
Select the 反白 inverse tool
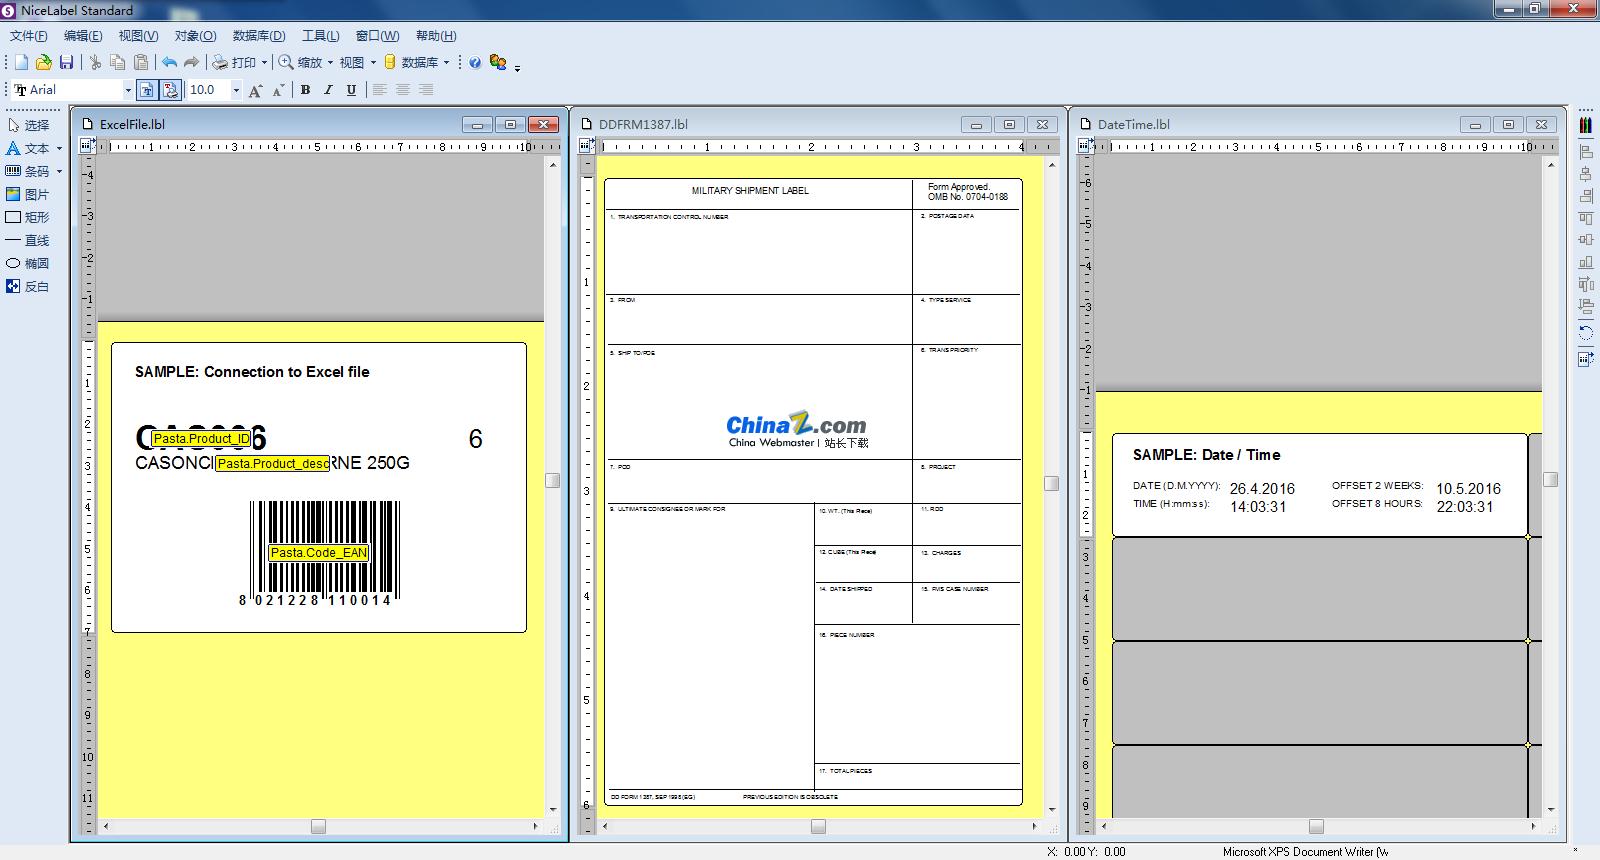click(x=28, y=286)
